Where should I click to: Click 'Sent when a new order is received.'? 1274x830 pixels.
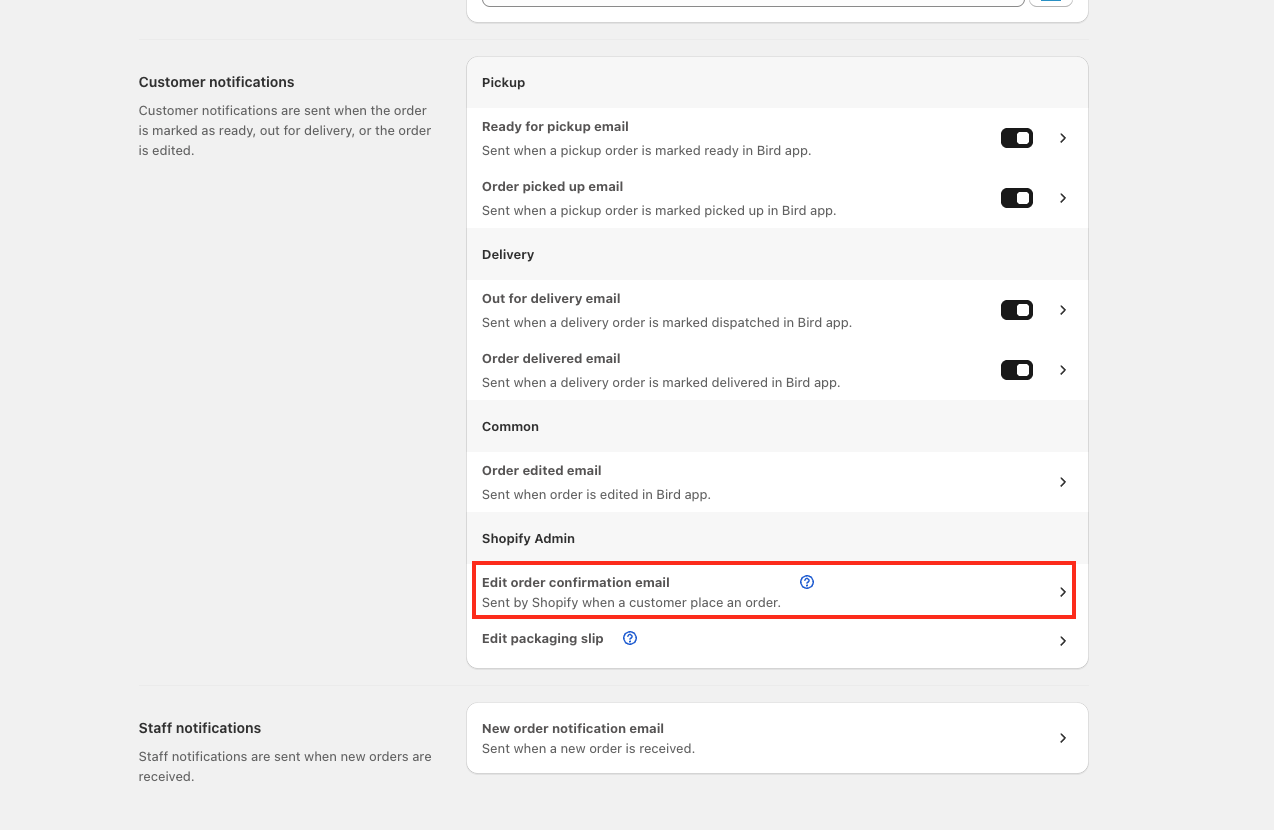(588, 748)
